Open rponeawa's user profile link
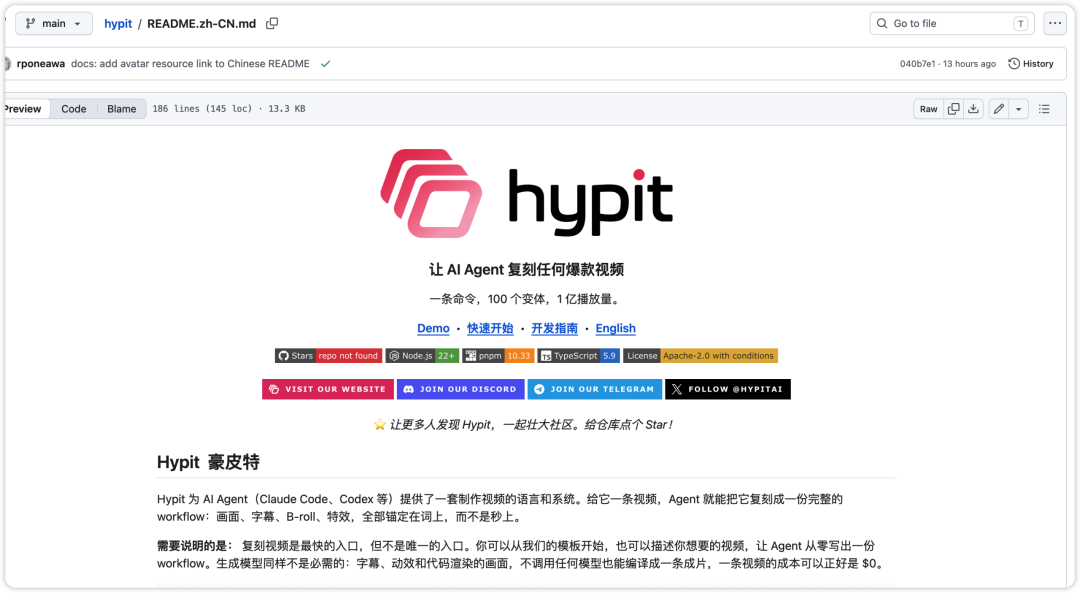Image resolution: width=1080 pixels, height=593 pixels. [41, 63]
